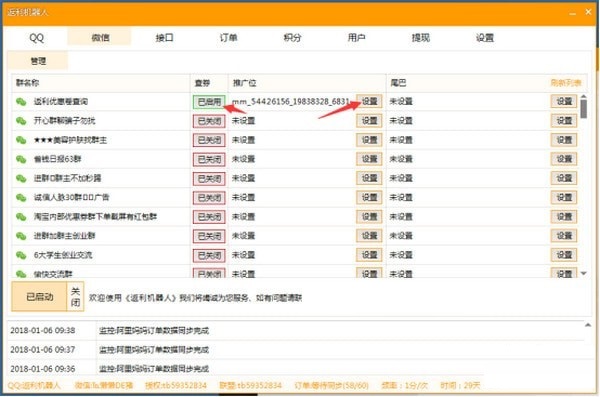Toggle 已关闭 for the 63群 group

pos(209,159)
